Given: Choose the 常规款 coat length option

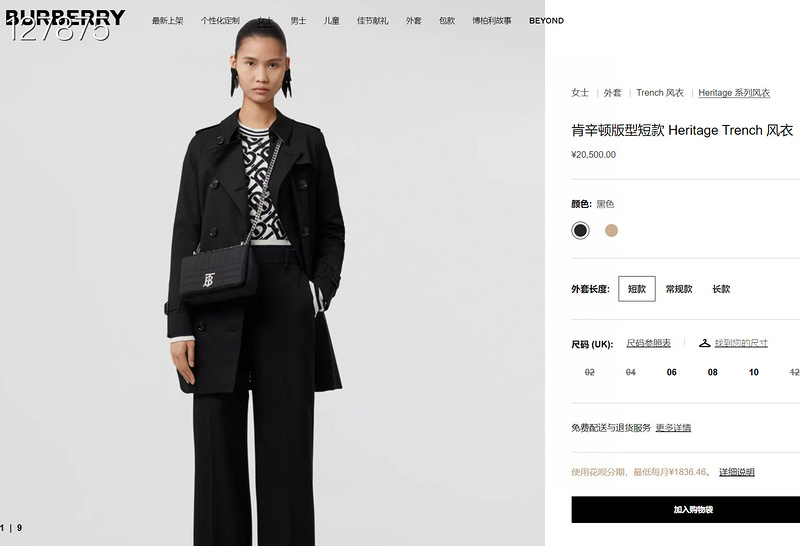Looking at the screenshot, I should (x=679, y=289).
